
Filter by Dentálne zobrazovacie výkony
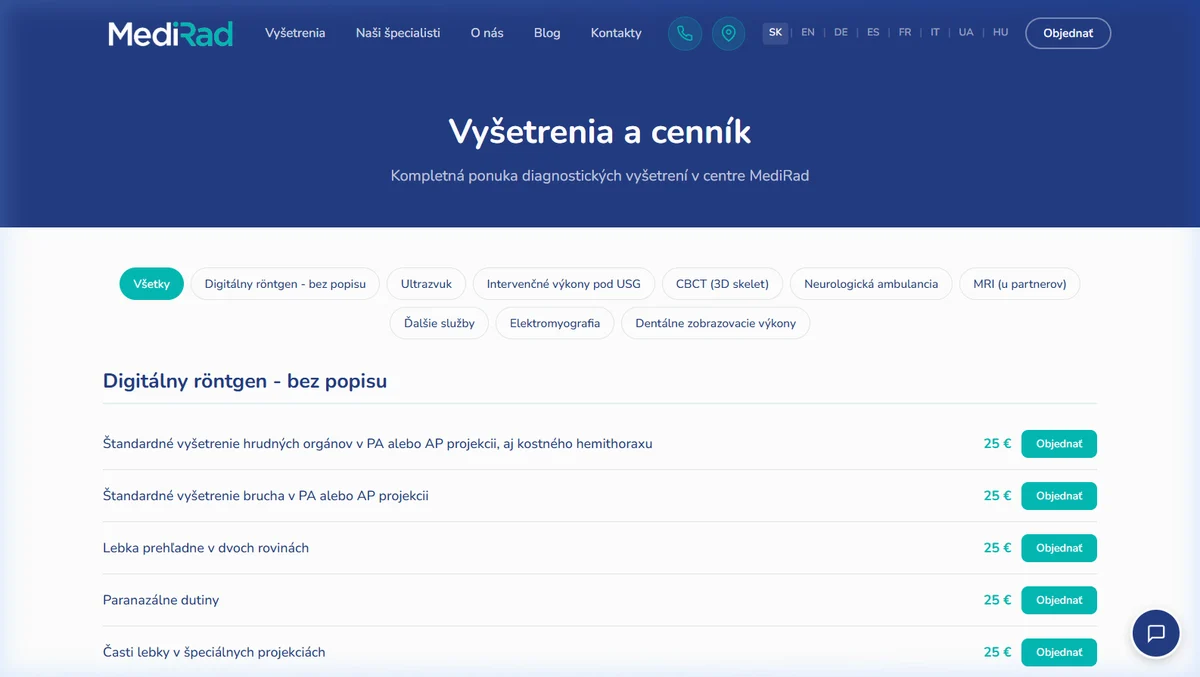pos(716,324)
